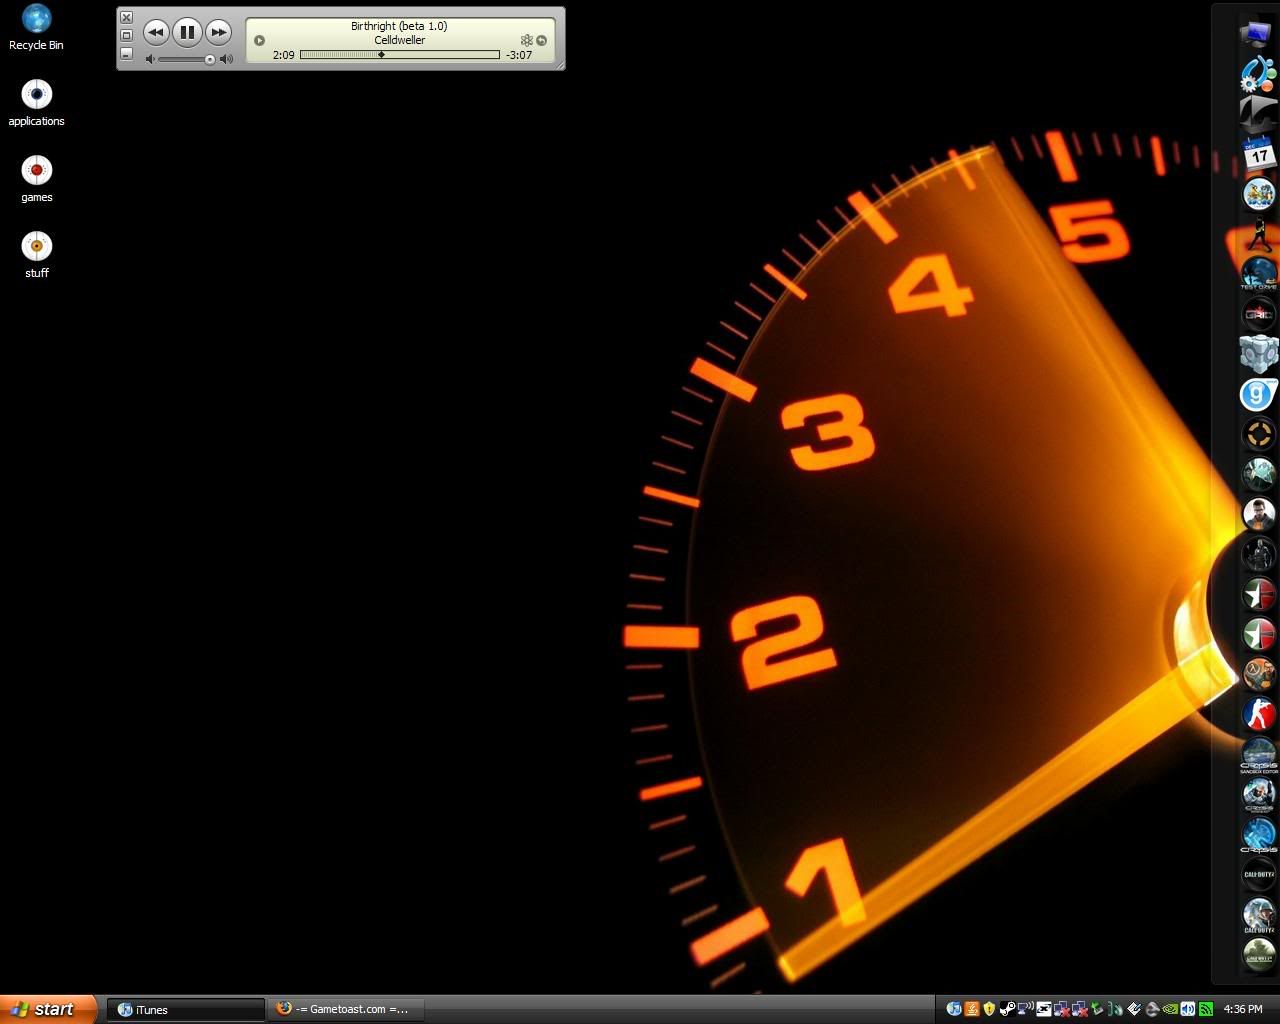Launch Spore from the dock
The width and height of the screenshot is (1280, 1024).
[x=1258, y=193]
